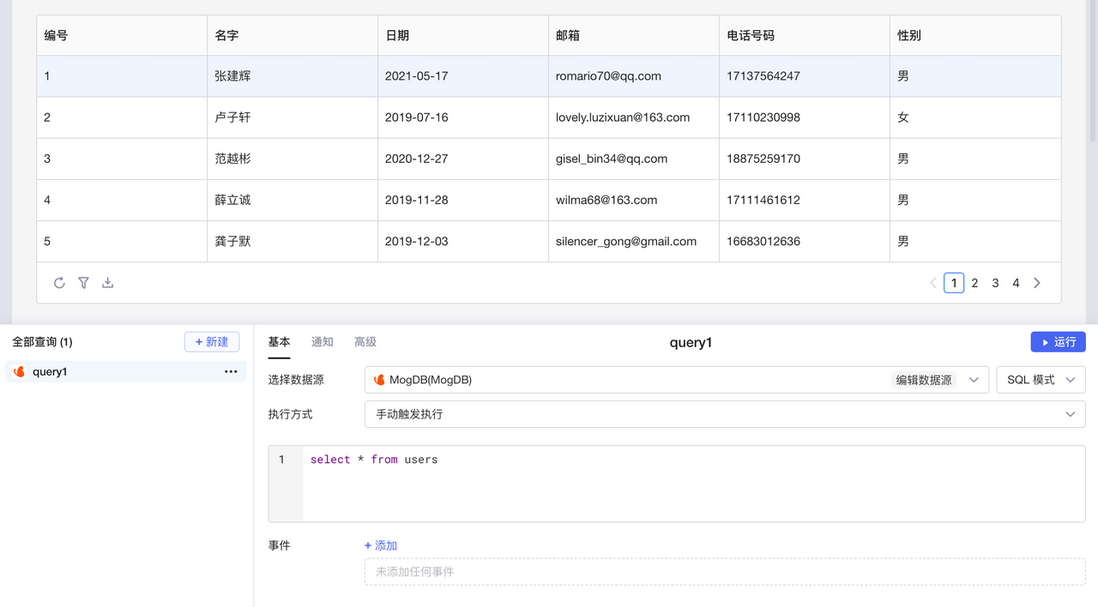Image resolution: width=1098 pixels, height=607 pixels.
Task: Click the table refresh icon
Action: tap(60, 283)
